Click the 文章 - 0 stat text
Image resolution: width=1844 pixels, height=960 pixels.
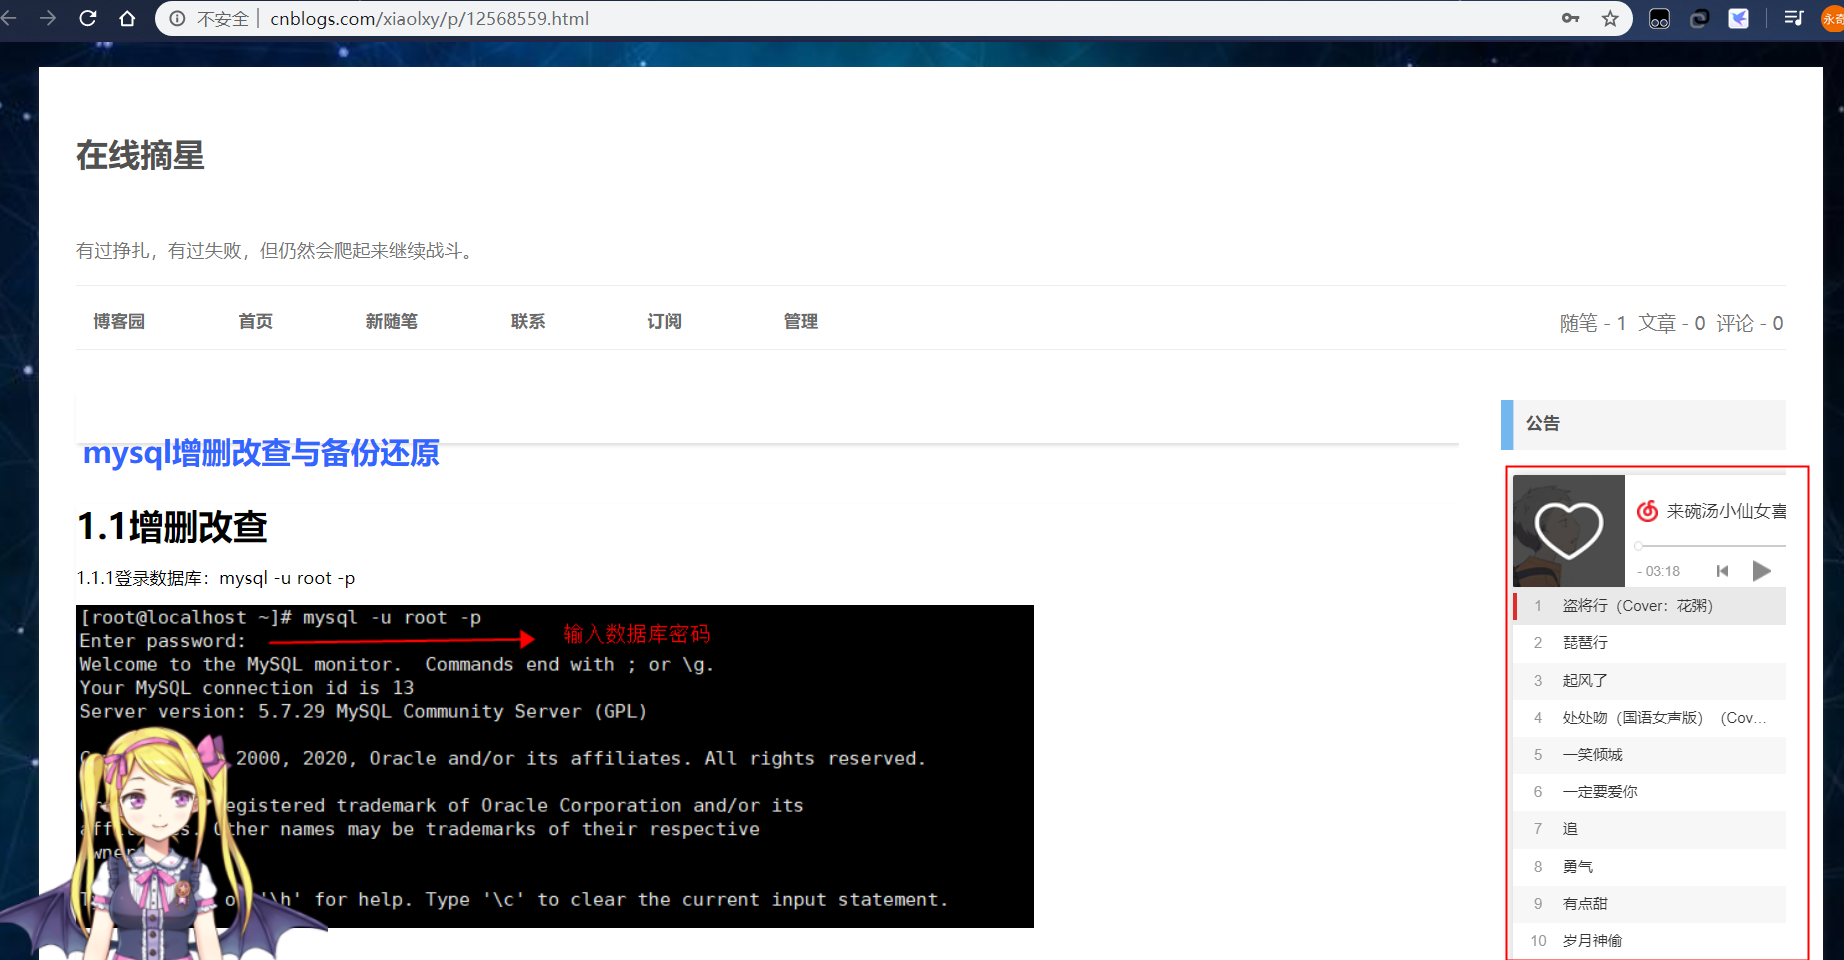point(1672,323)
